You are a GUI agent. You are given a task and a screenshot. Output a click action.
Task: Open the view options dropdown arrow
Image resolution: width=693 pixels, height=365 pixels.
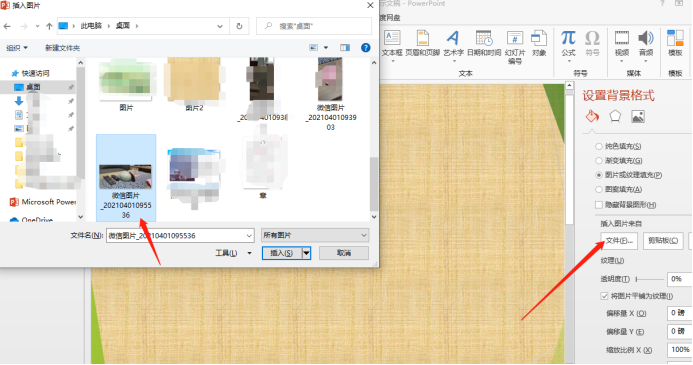(326, 48)
